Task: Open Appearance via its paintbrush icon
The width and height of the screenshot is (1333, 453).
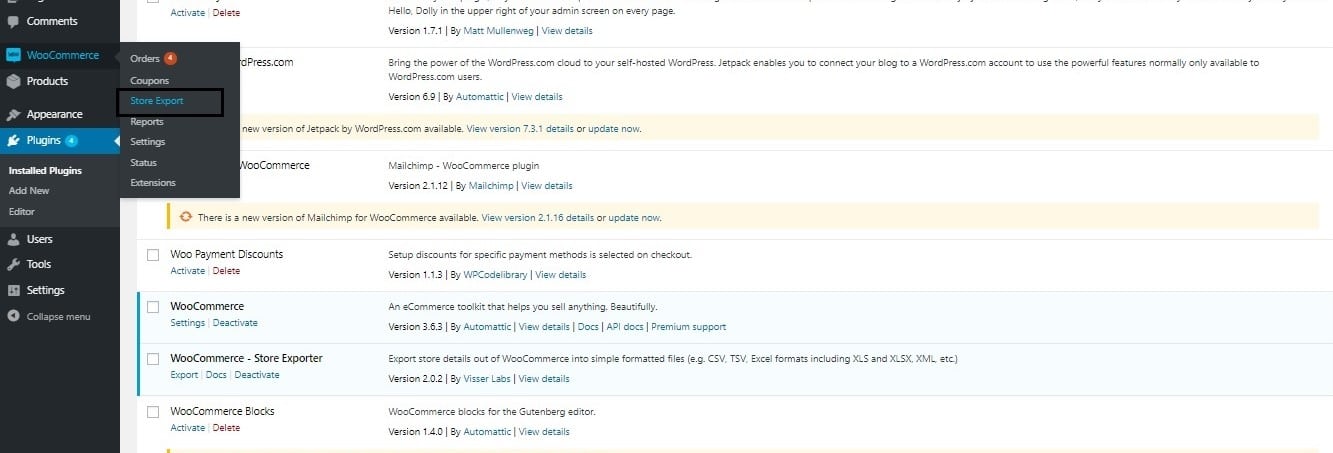Action: coord(13,114)
